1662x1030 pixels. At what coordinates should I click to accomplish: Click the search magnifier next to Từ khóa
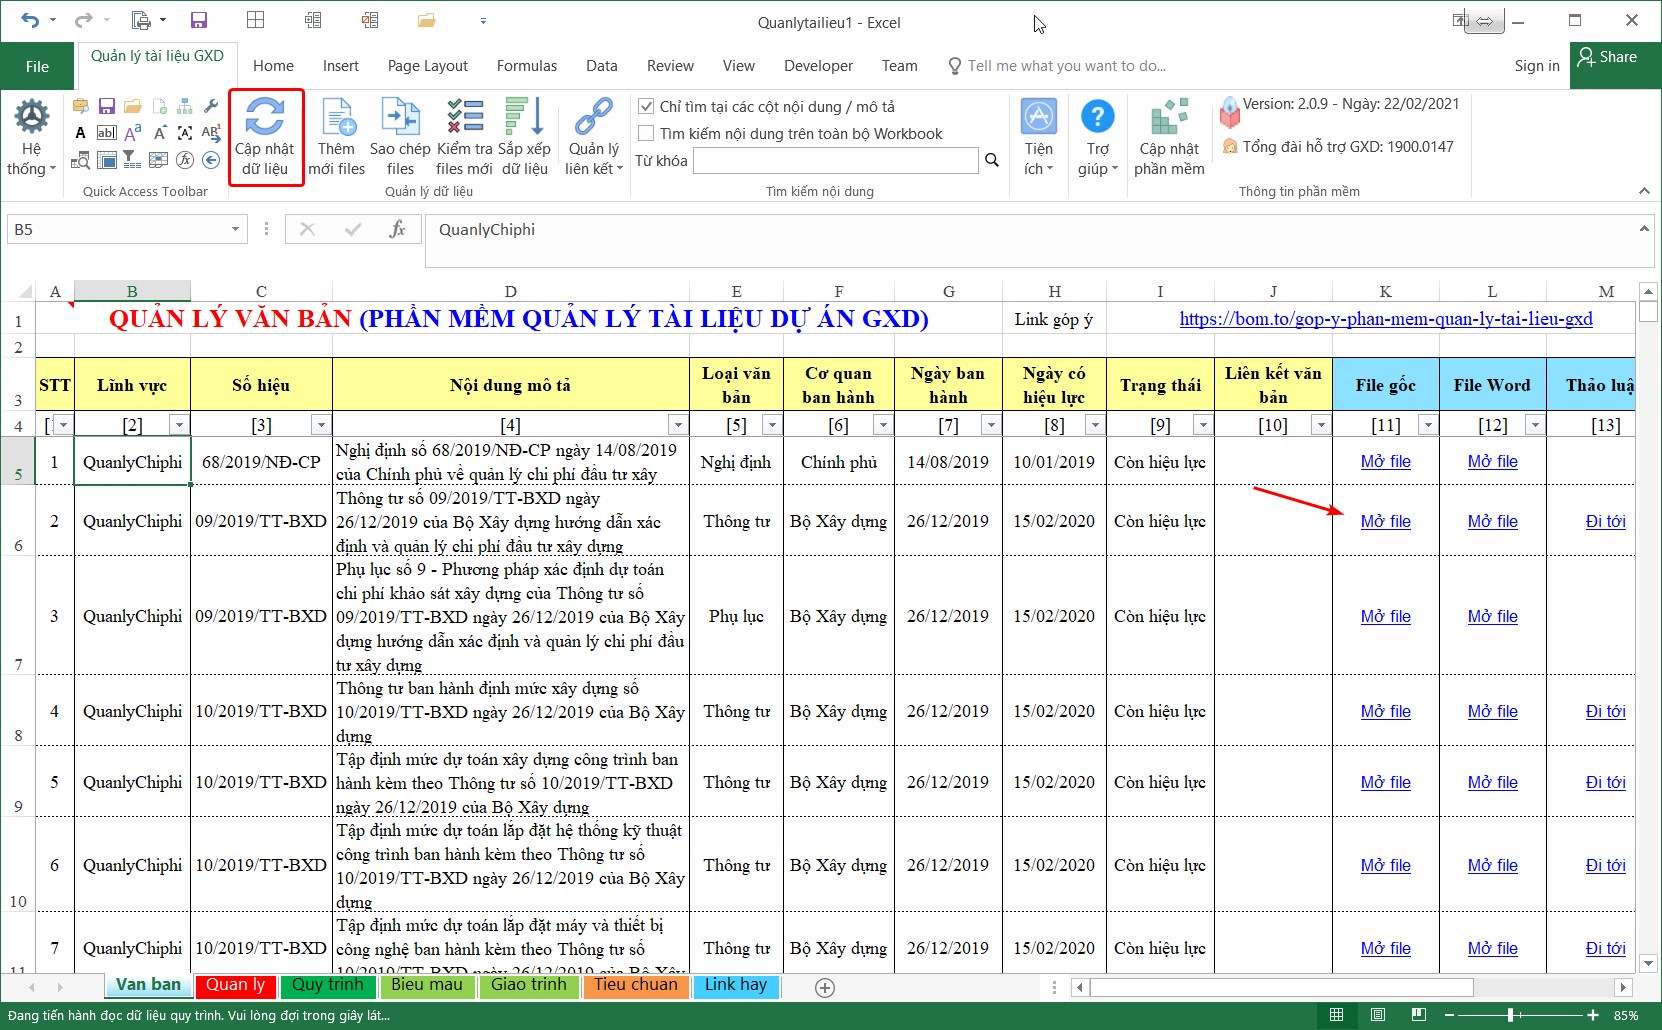992,160
